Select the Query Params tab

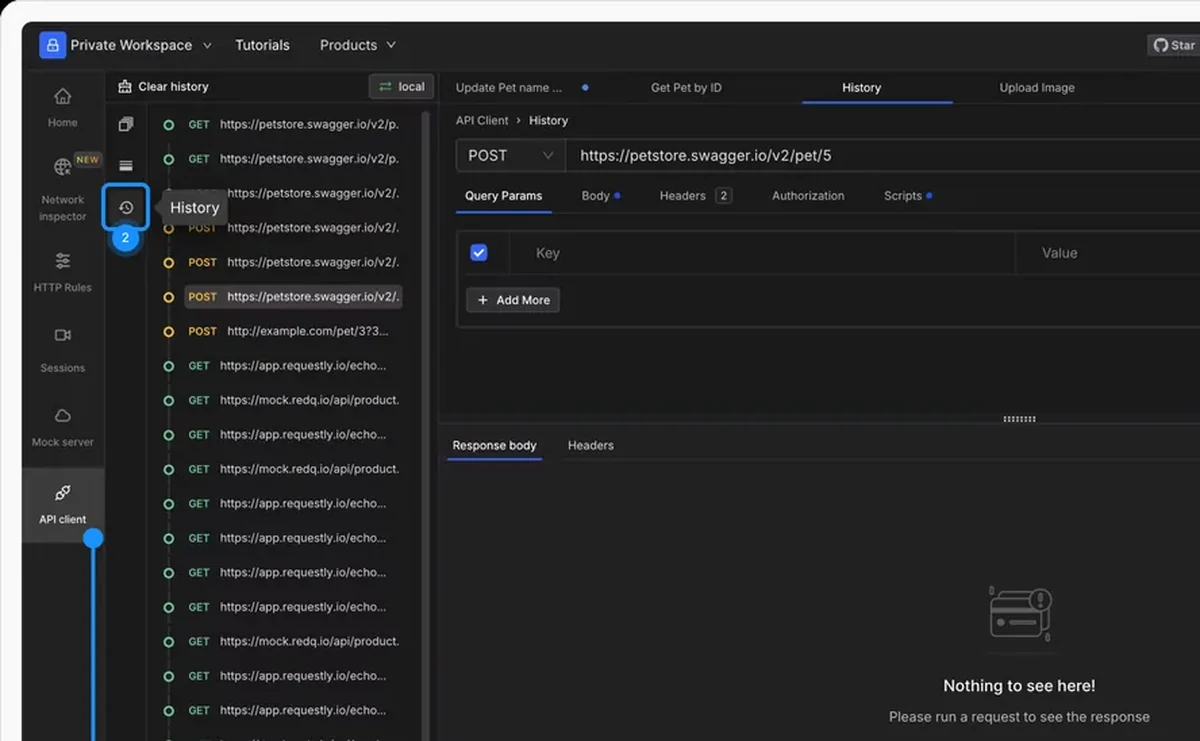503,196
